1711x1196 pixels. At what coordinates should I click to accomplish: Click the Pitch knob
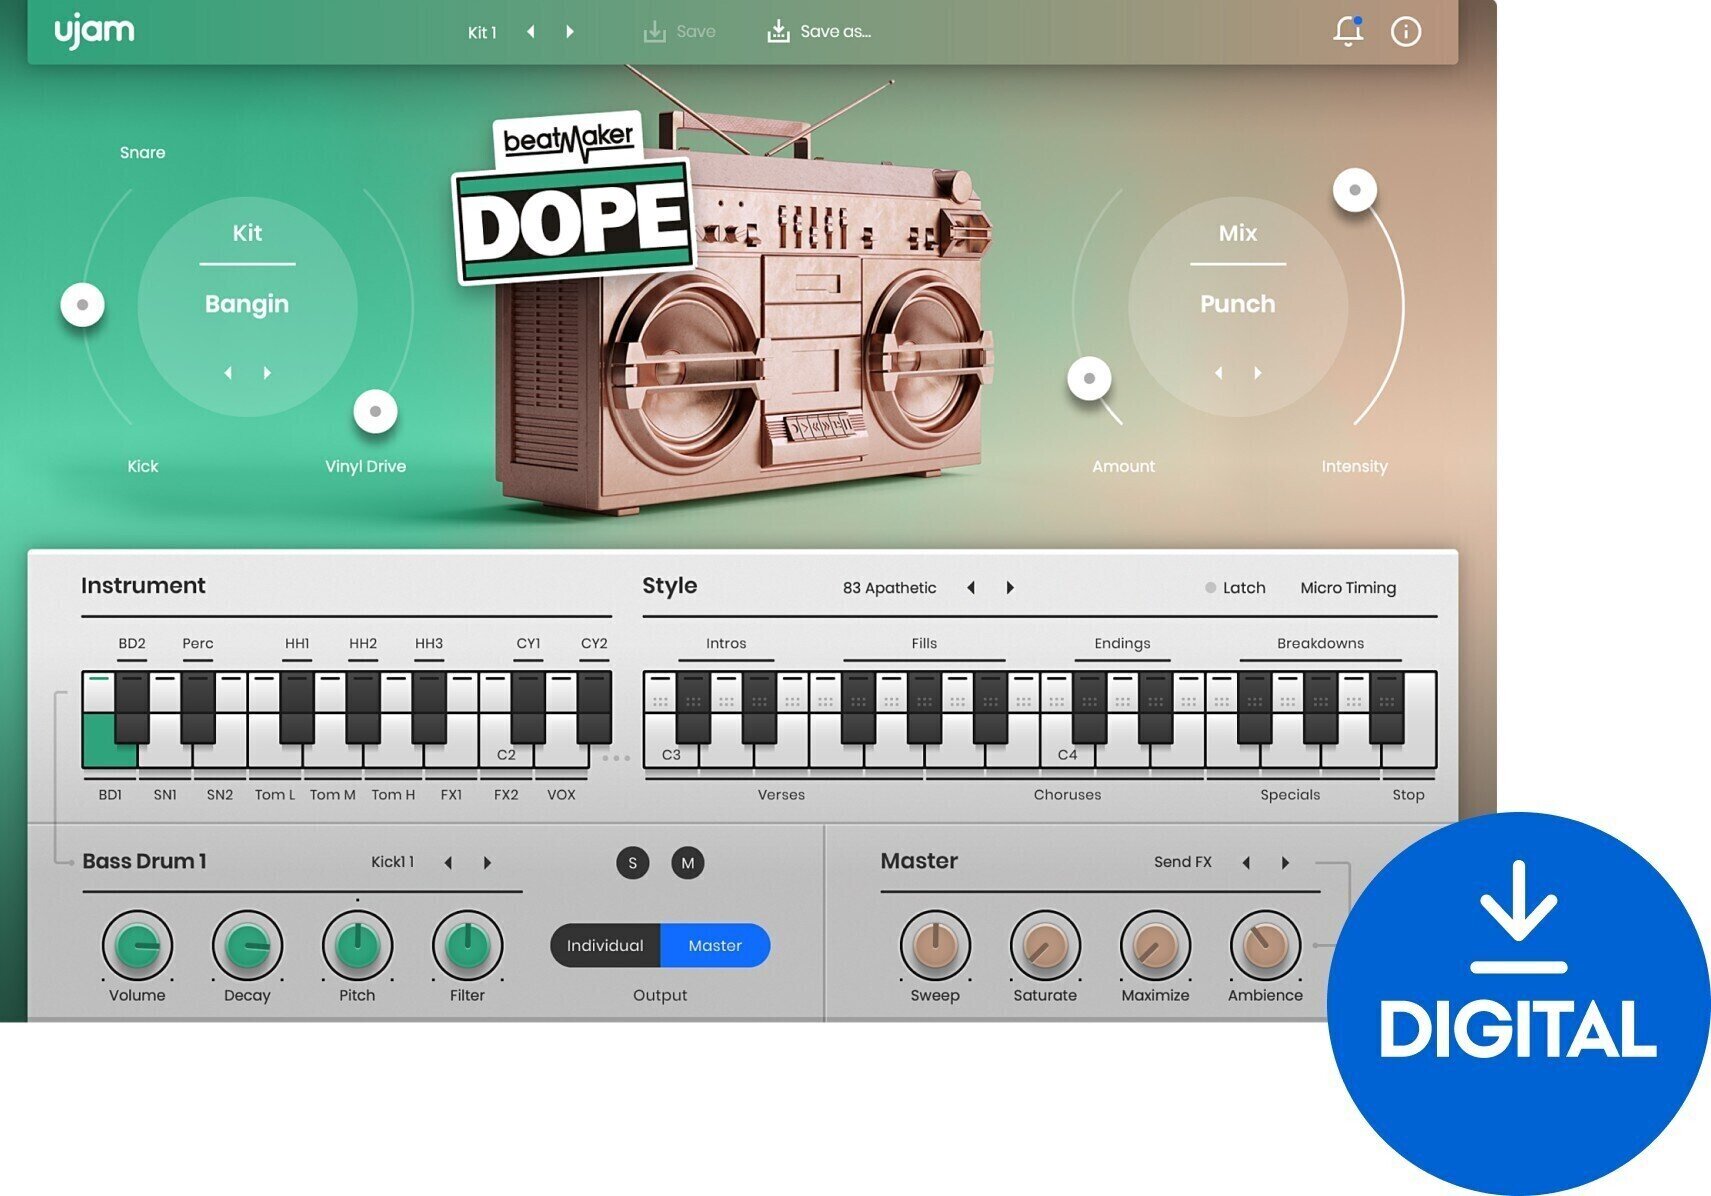(357, 946)
